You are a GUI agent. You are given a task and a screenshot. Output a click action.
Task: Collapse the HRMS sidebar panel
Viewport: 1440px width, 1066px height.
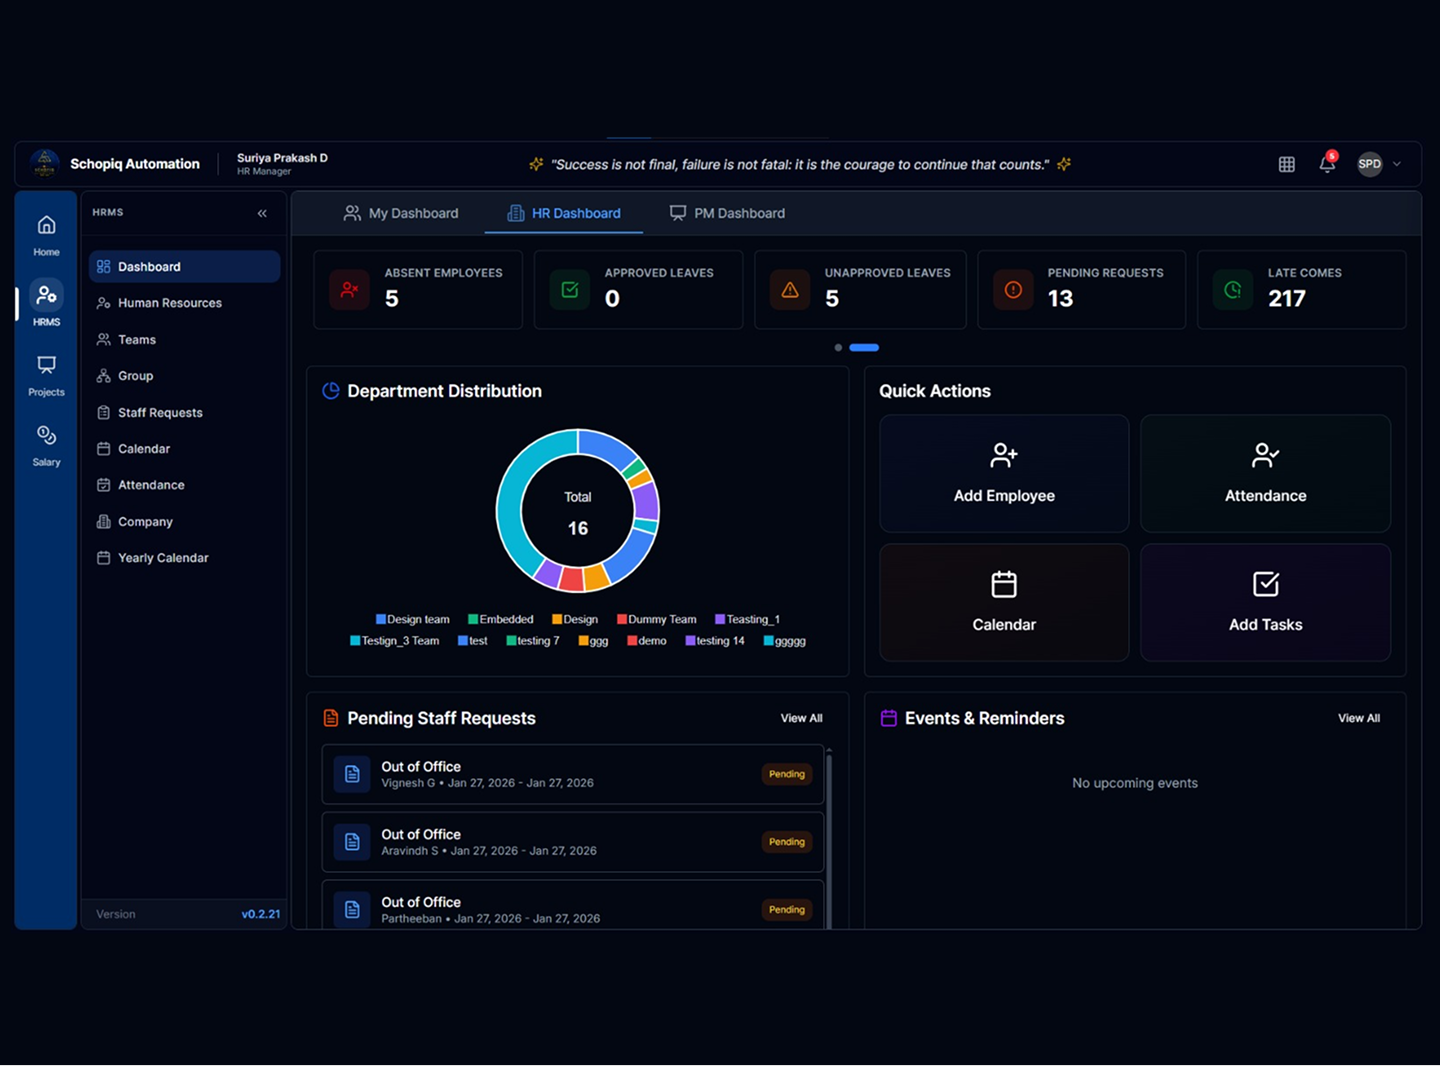point(262,213)
